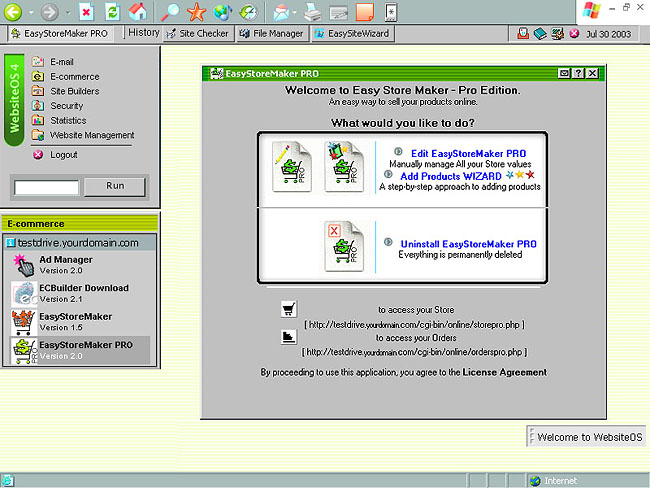Click Edit EasyStoreMaker PRO link
The image size is (650, 488).
468,153
